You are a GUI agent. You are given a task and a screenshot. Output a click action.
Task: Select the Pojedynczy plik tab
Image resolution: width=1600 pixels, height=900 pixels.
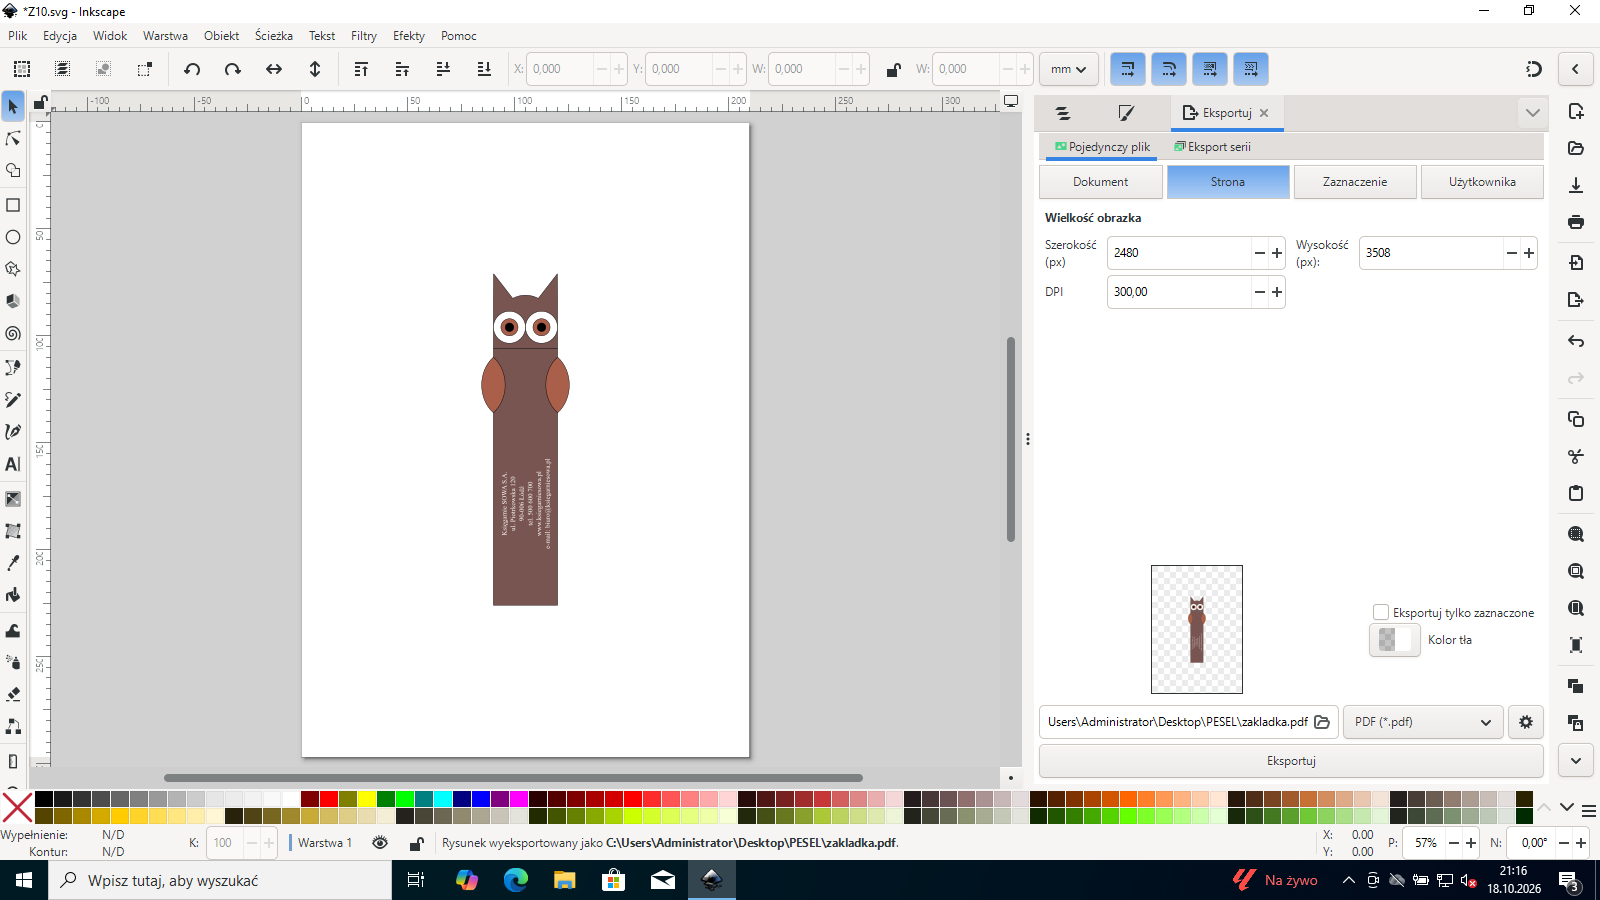tap(1103, 147)
